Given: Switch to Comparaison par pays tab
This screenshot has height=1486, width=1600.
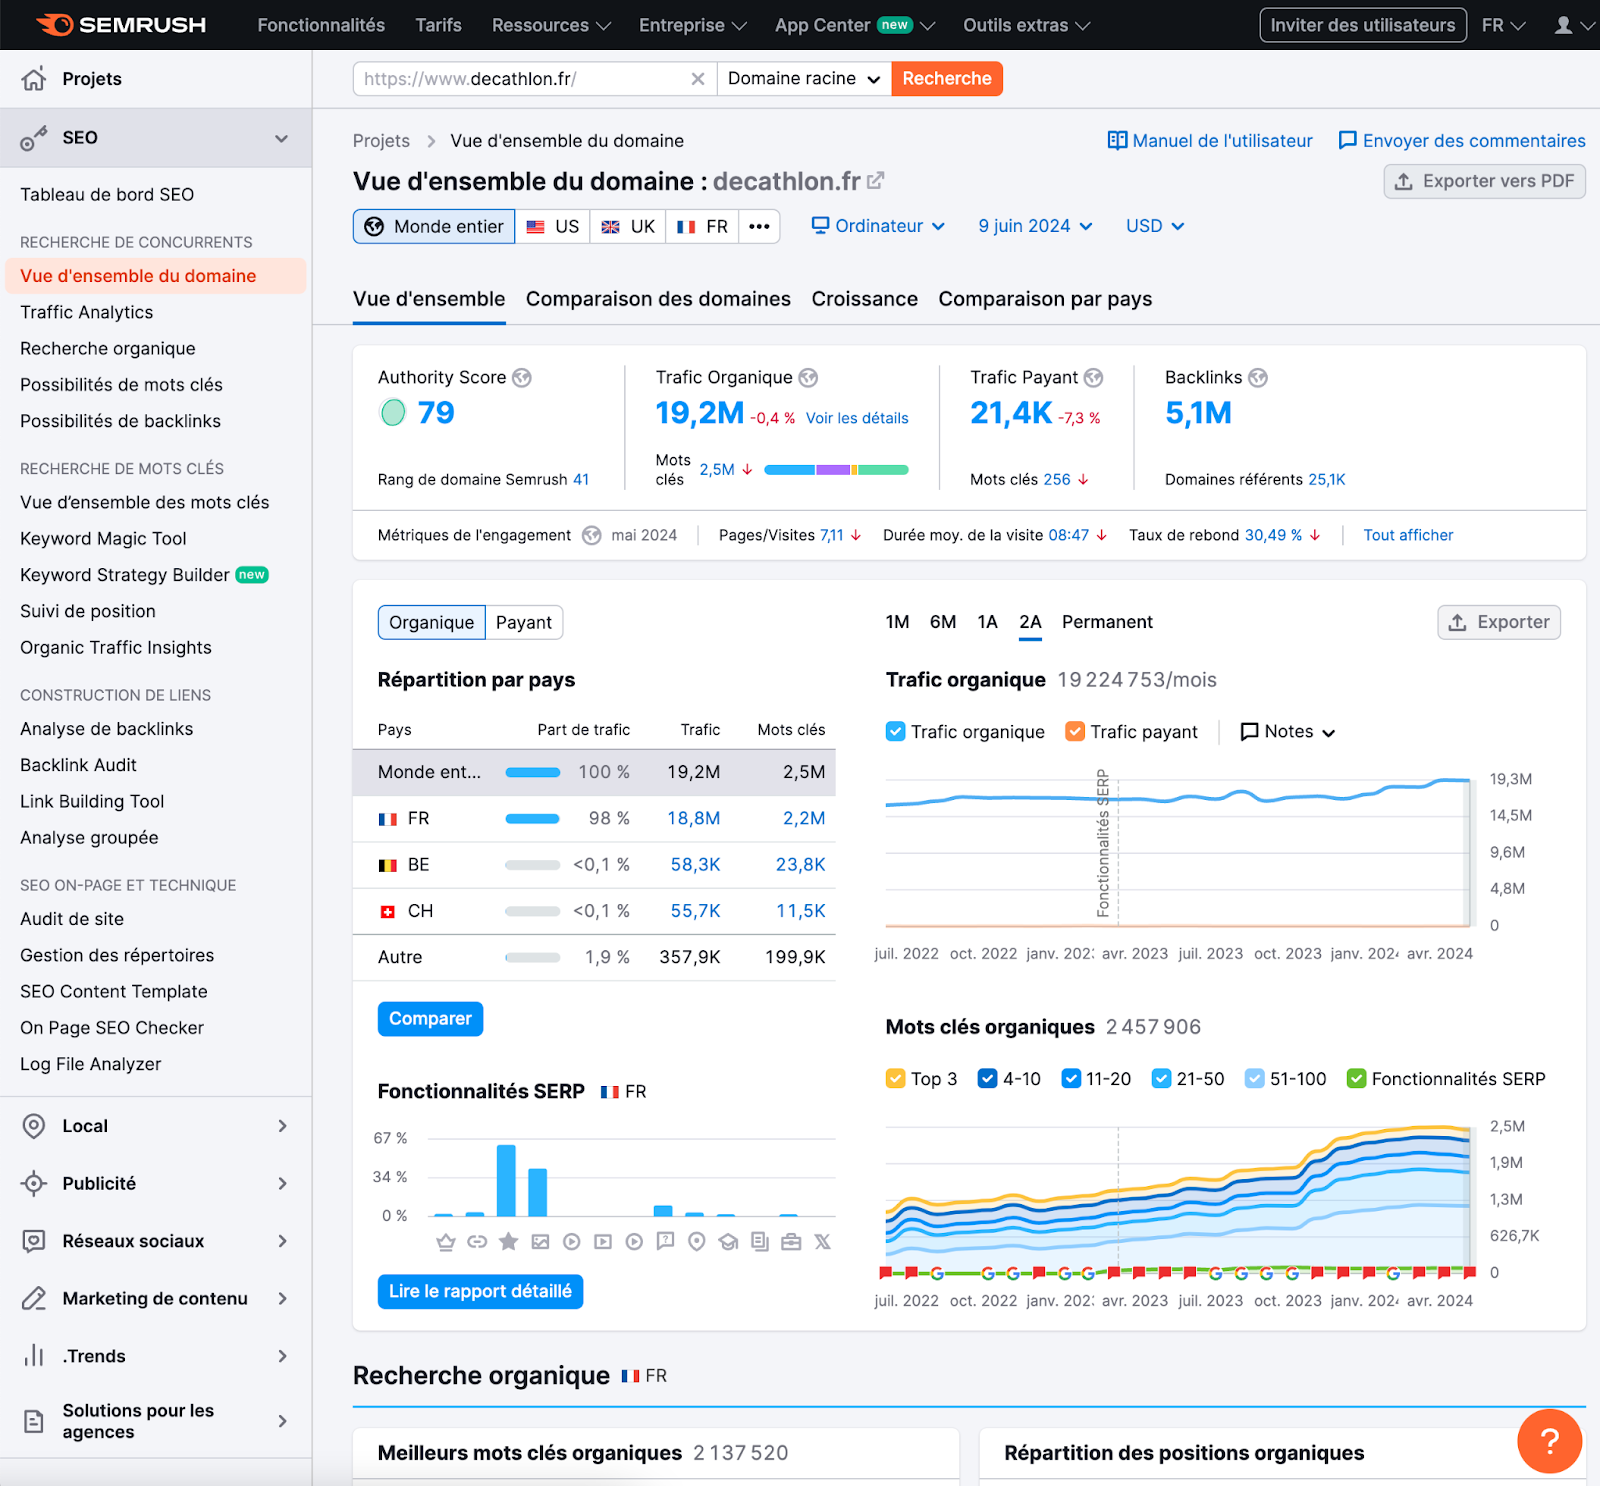Looking at the screenshot, I should point(1045,299).
